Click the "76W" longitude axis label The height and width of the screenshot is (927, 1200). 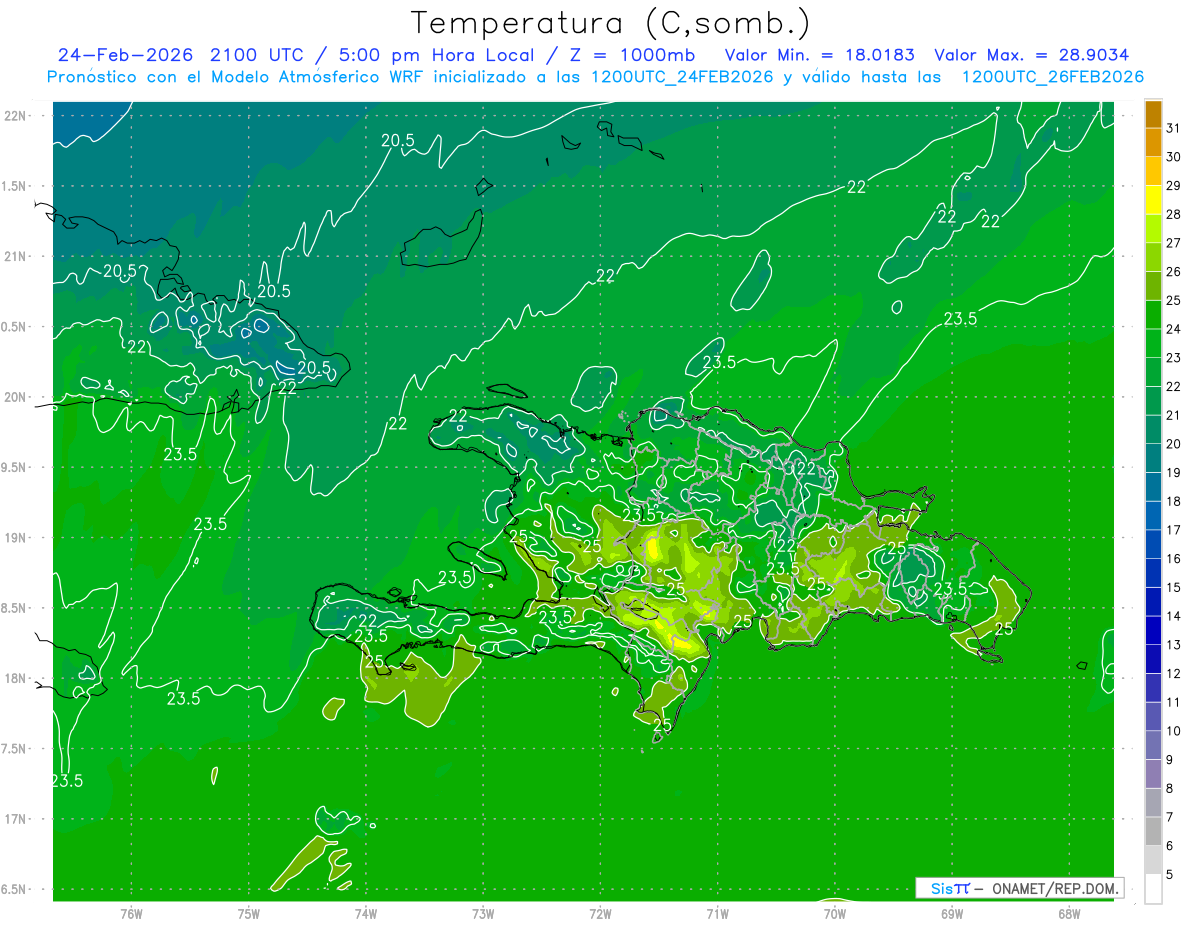131,913
